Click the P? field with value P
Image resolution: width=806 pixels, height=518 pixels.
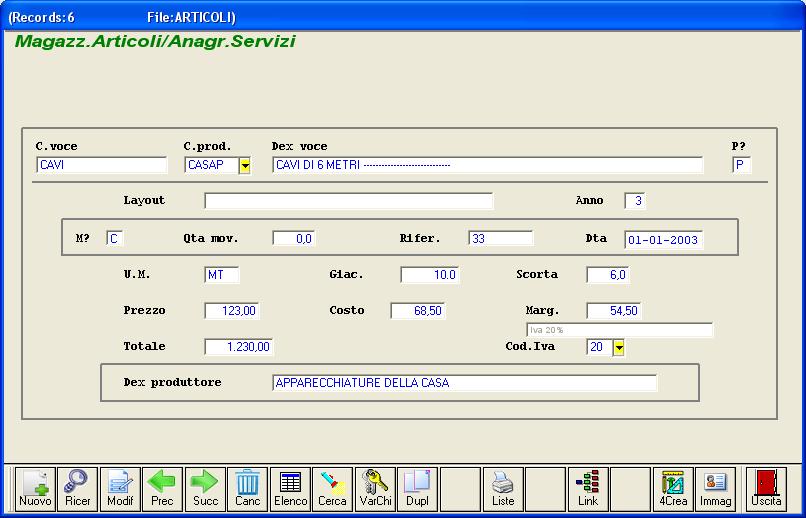click(x=742, y=165)
